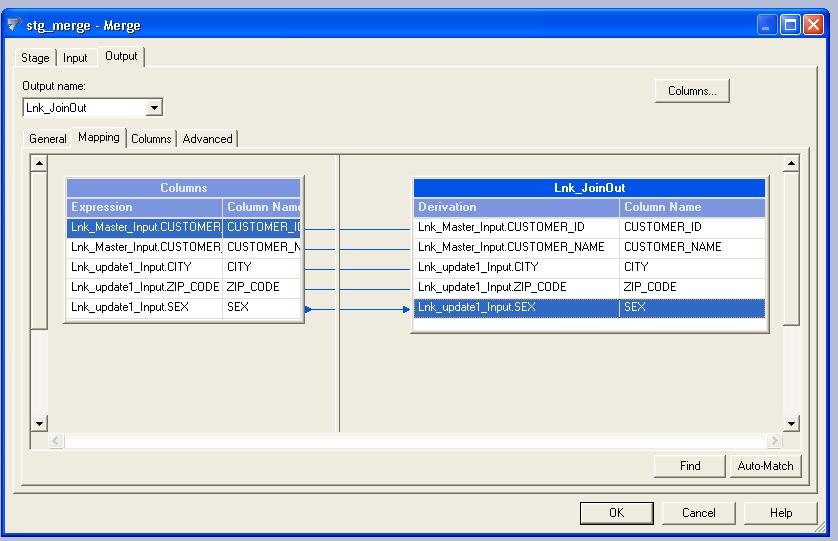Open the Columns sub-tab
Screen dimensions: 838x541
click(152, 139)
